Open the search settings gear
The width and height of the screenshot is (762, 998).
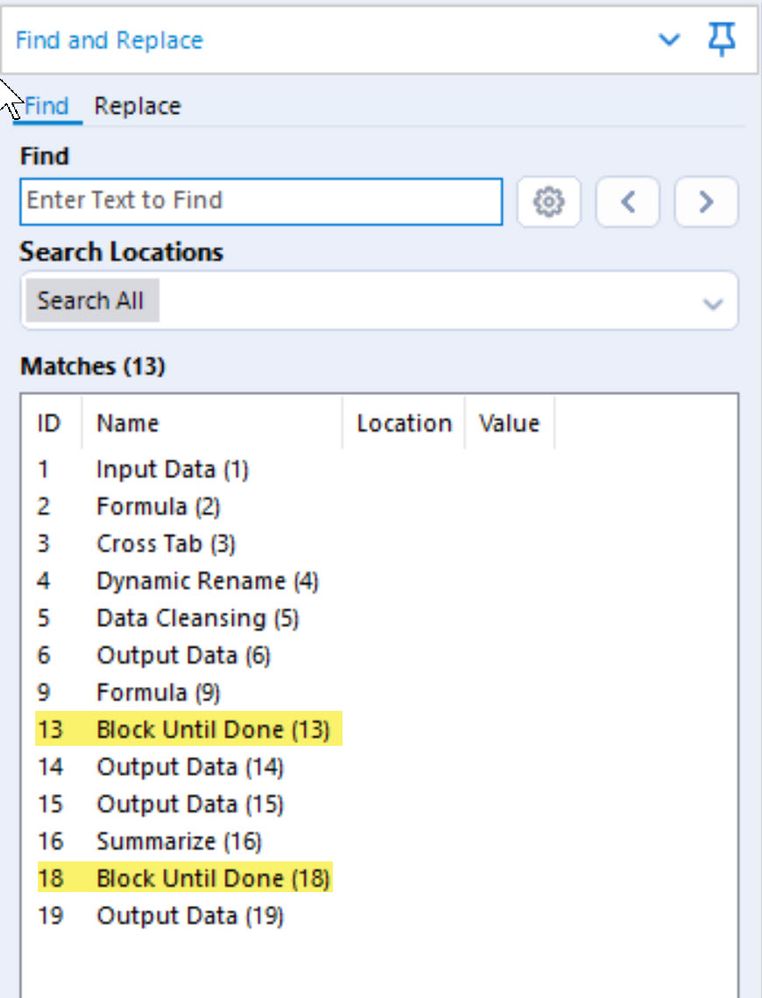[x=548, y=202]
